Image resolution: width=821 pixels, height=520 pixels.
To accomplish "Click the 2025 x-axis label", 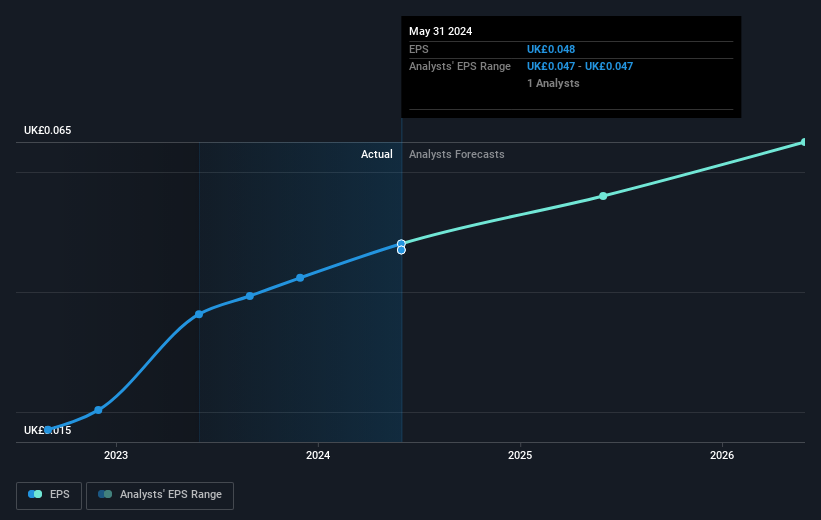I will coord(520,455).
